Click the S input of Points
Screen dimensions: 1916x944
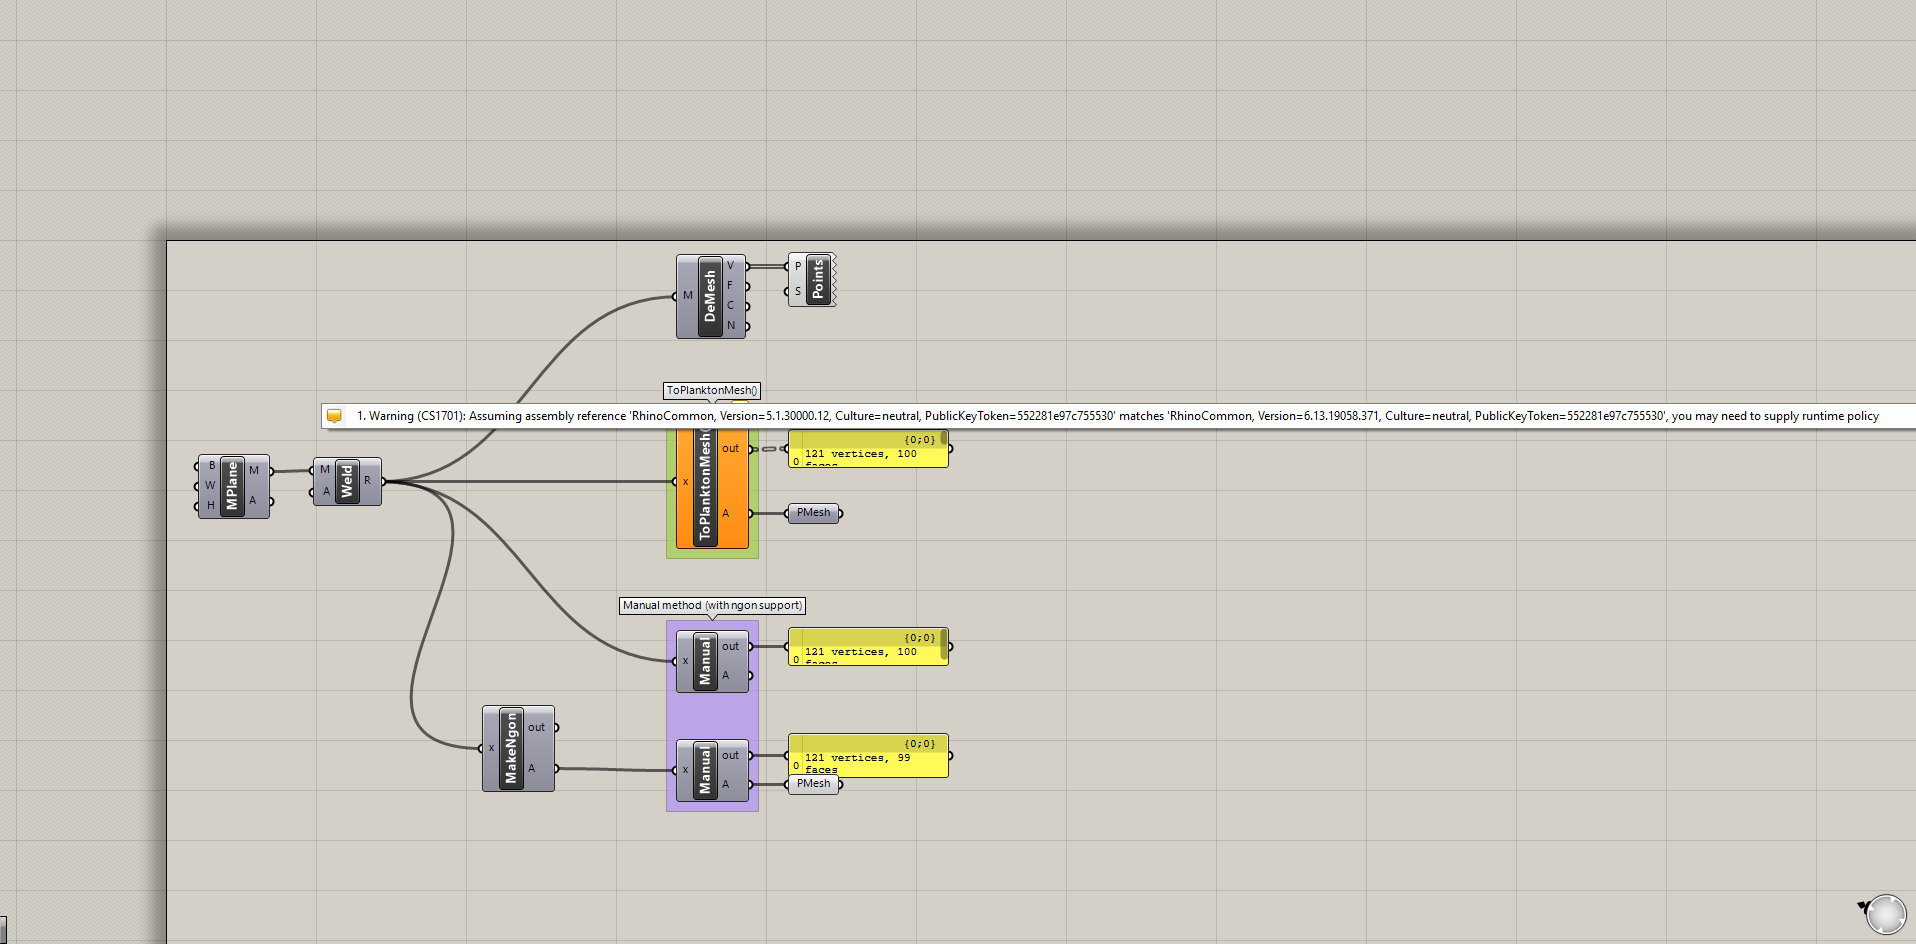798,292
